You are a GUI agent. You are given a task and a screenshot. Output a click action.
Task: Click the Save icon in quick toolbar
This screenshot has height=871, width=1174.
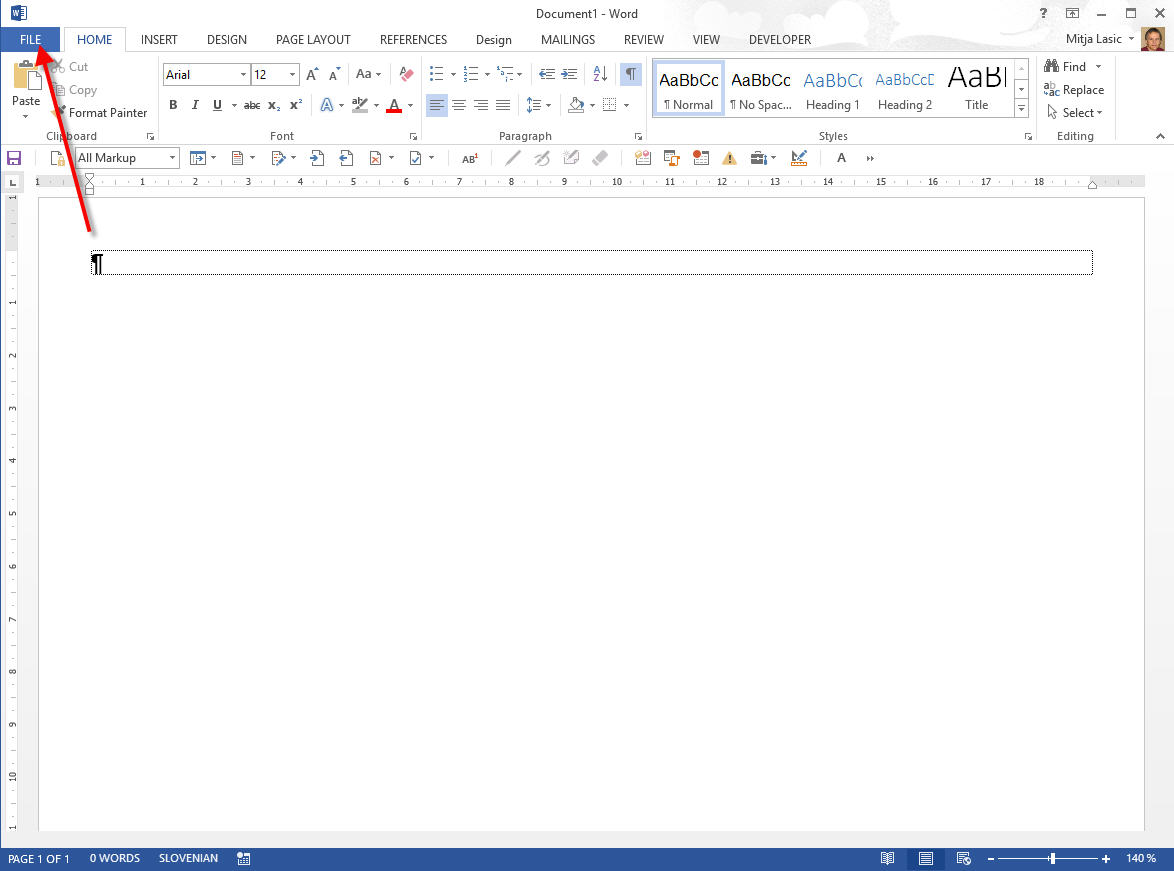coord(14,158)
